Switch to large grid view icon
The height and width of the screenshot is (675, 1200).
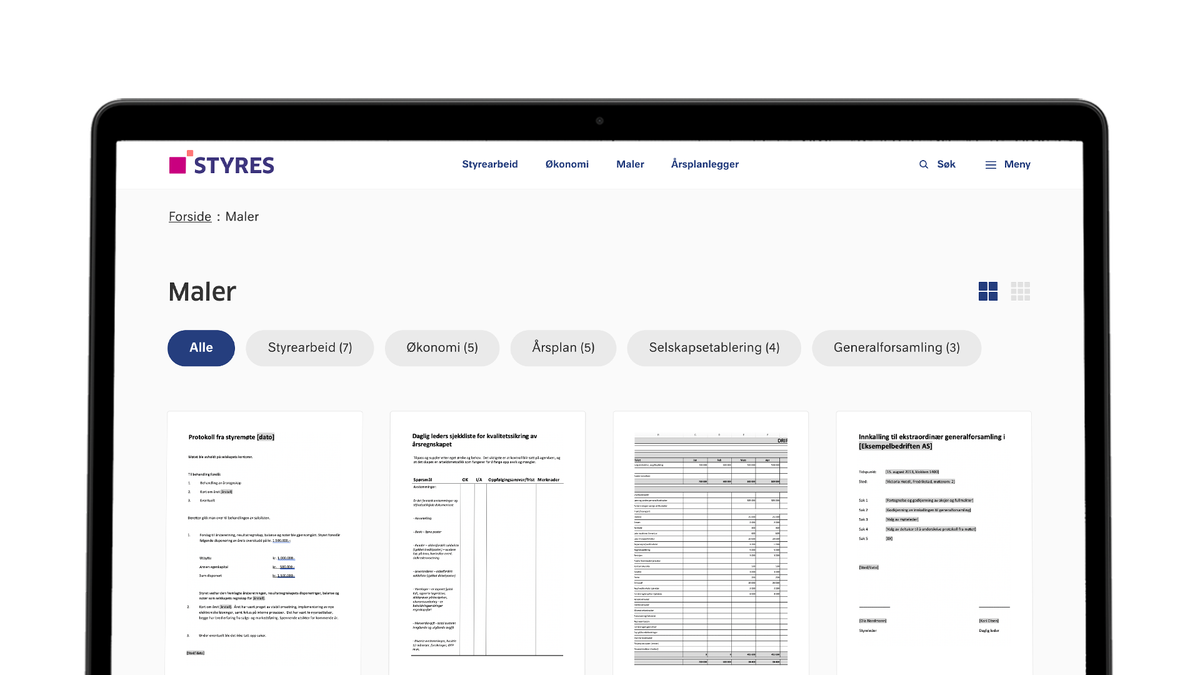pyautogui.click(x=988, y=291)
